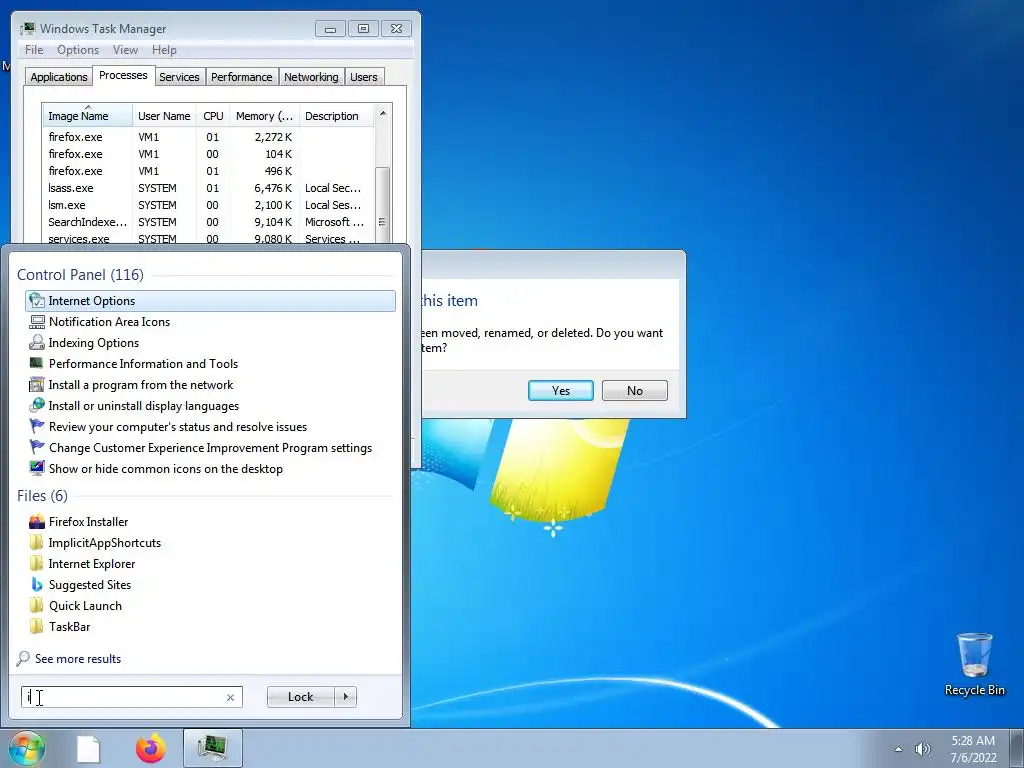
Task: Sort processes by Image Name column
Action: click(88, 116)
